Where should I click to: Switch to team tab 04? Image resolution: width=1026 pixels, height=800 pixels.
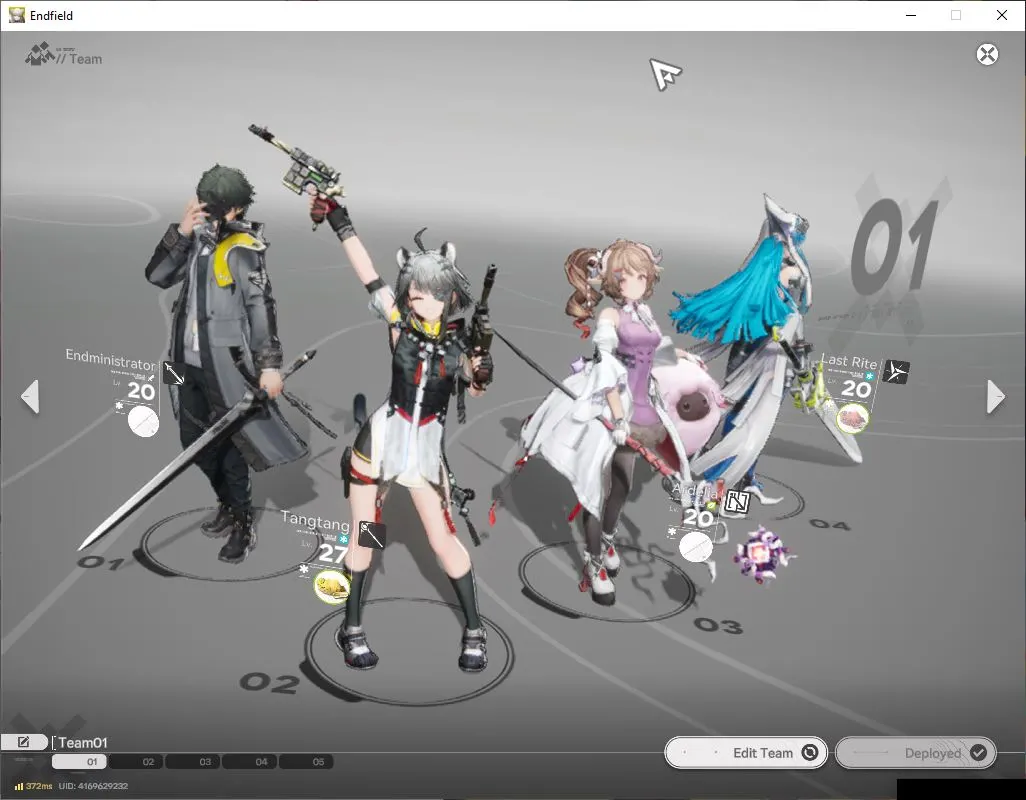(261, 762)
